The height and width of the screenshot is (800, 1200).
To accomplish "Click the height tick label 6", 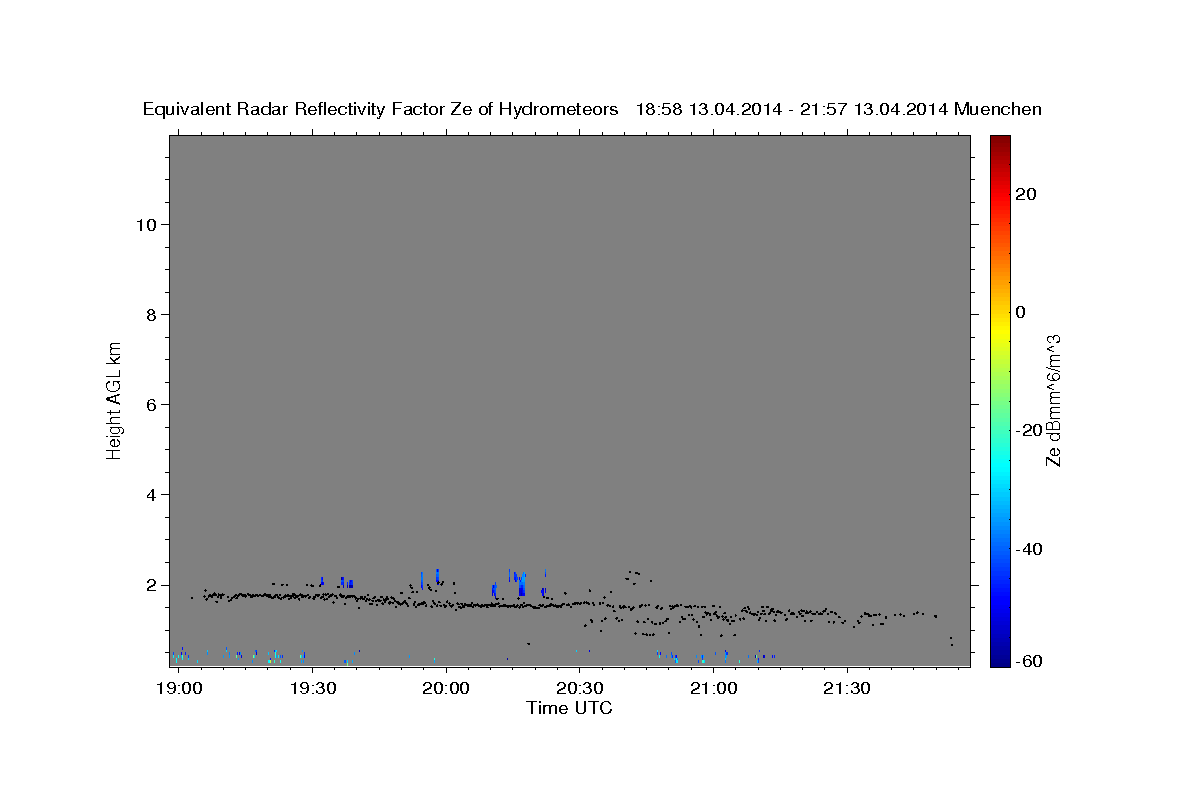I will click(151, 405).
